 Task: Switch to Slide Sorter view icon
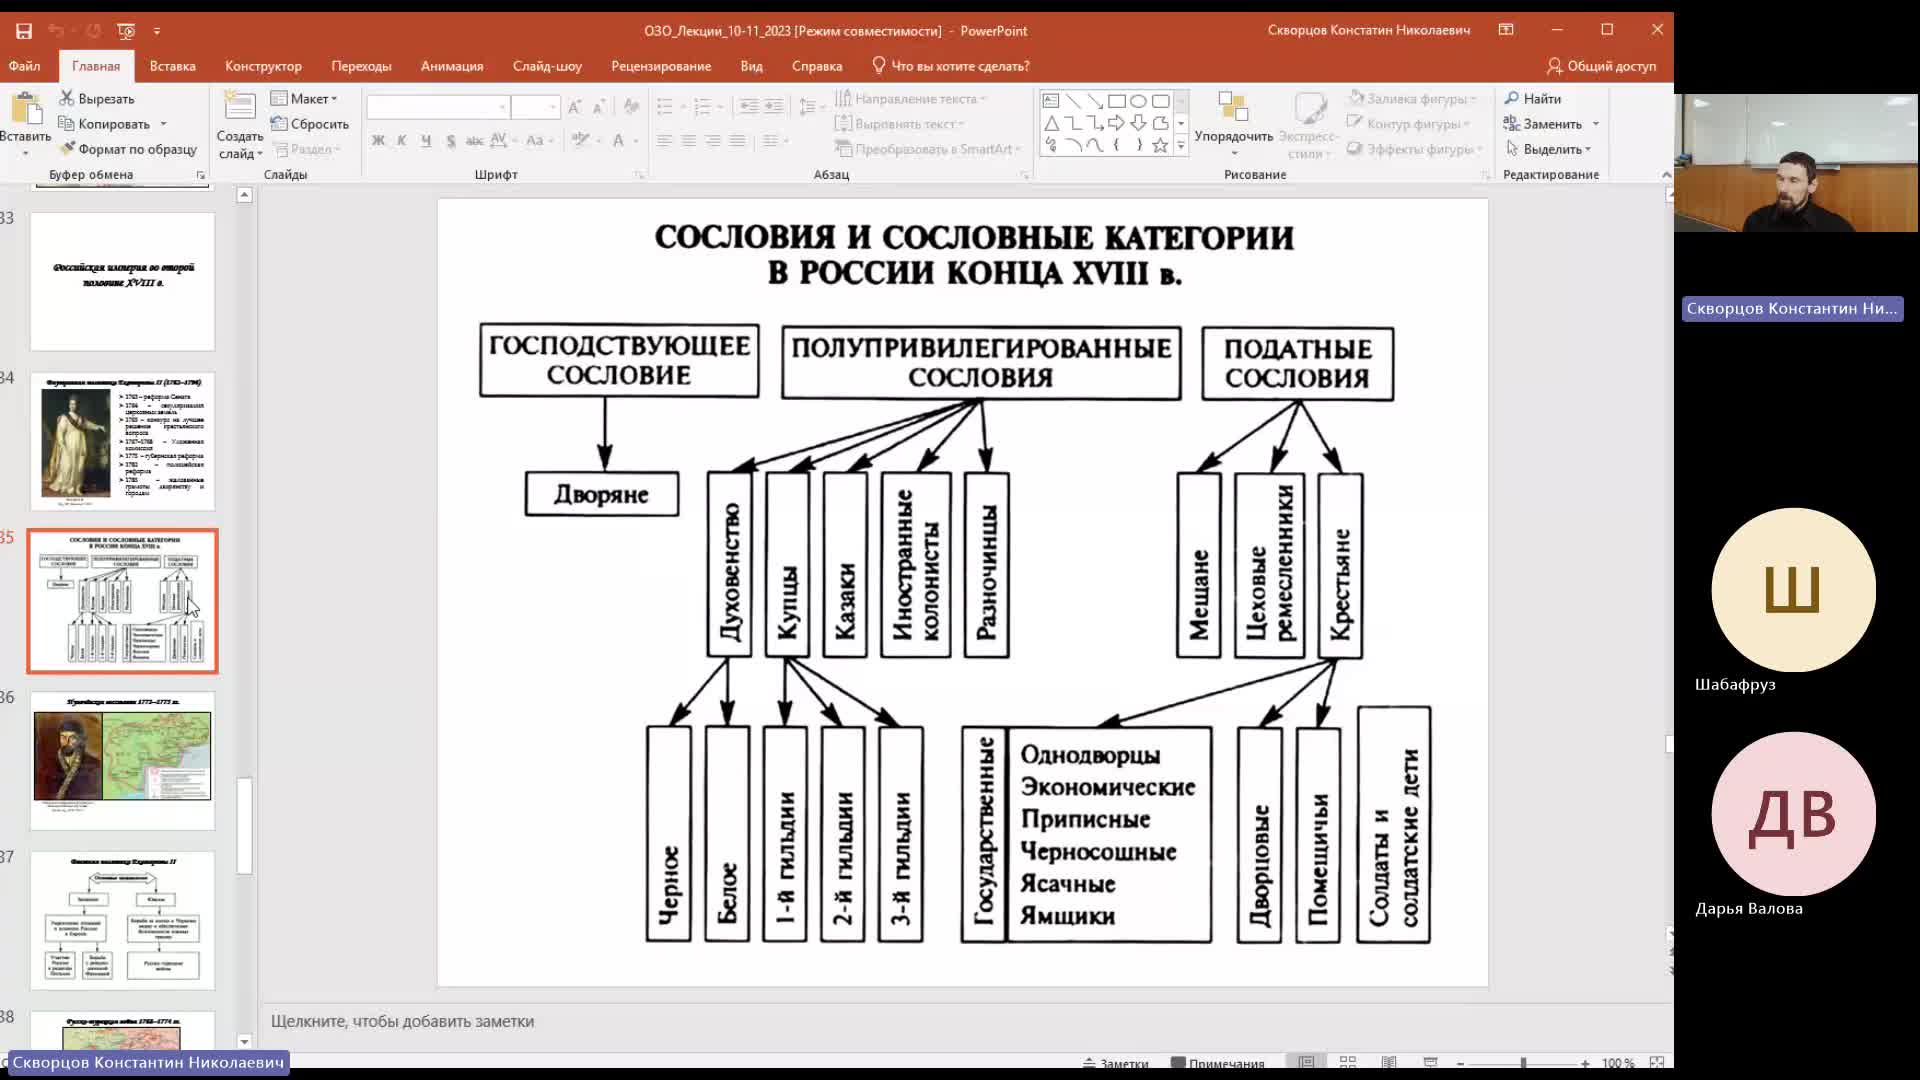(1347, 1062)
